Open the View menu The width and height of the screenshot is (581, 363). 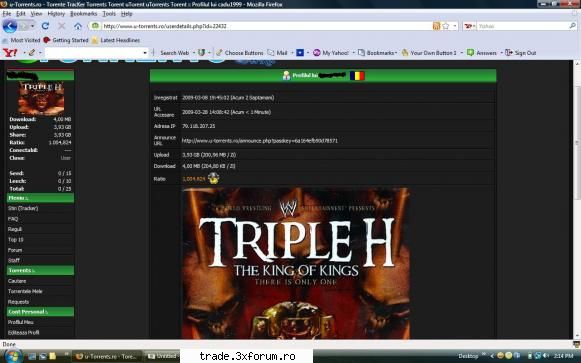pyautogui.click(x=36, y=14)
